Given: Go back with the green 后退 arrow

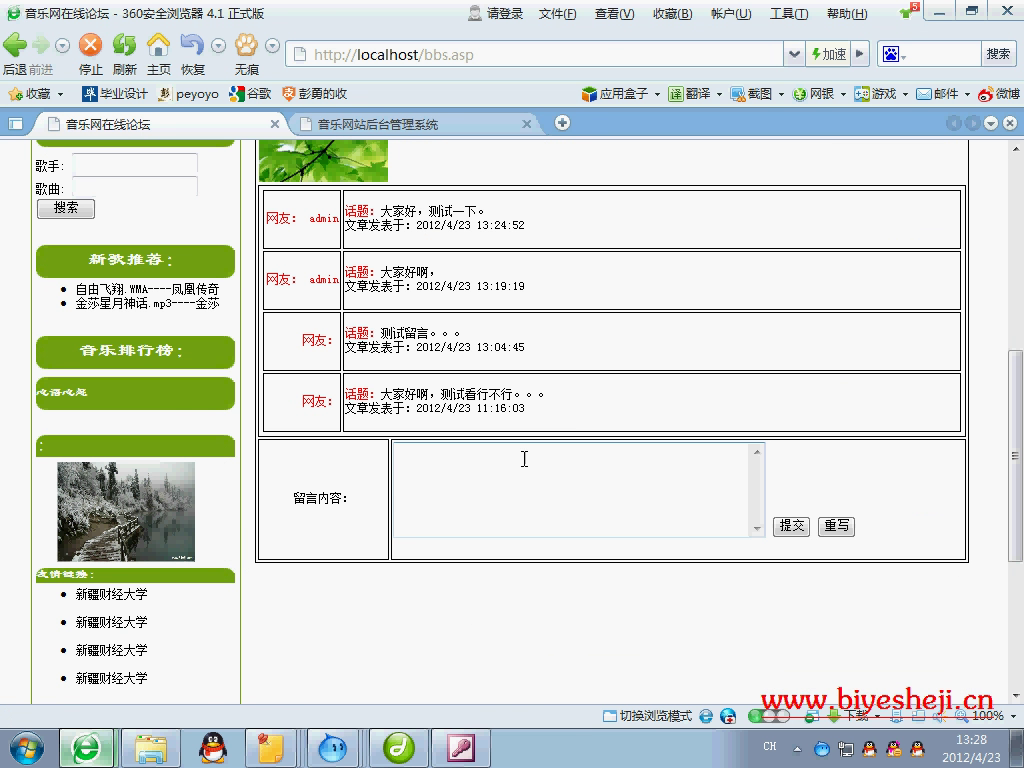Looking at the screenshot, I should click(15, 45).
